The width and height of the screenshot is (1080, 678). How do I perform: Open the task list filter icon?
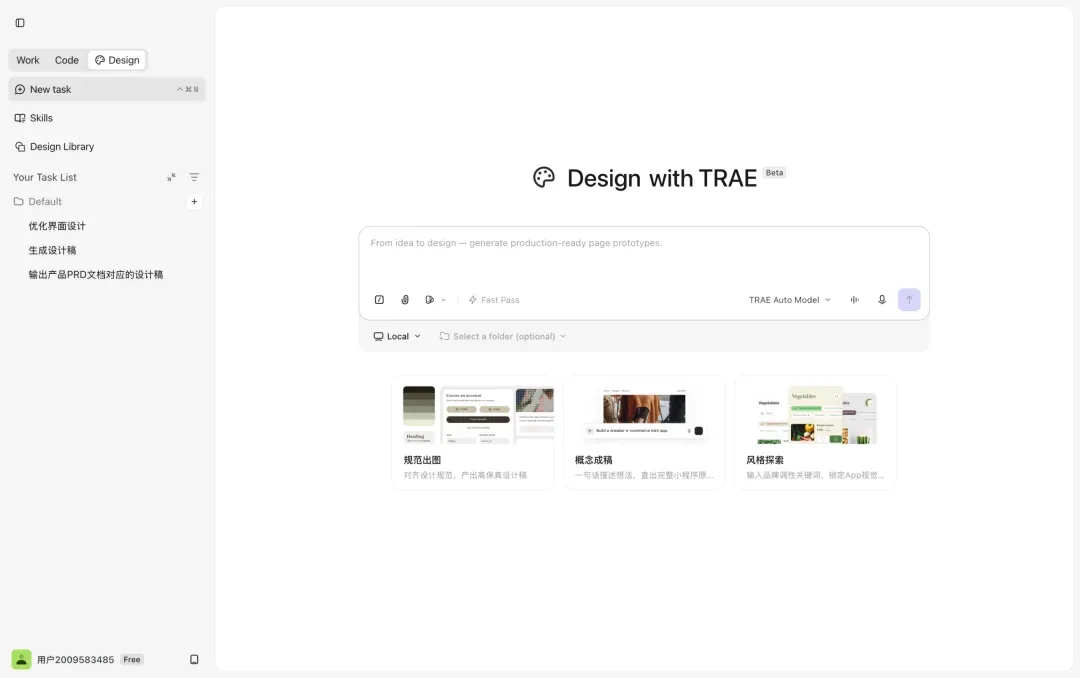pyautogui.click(x=194, y=177)
